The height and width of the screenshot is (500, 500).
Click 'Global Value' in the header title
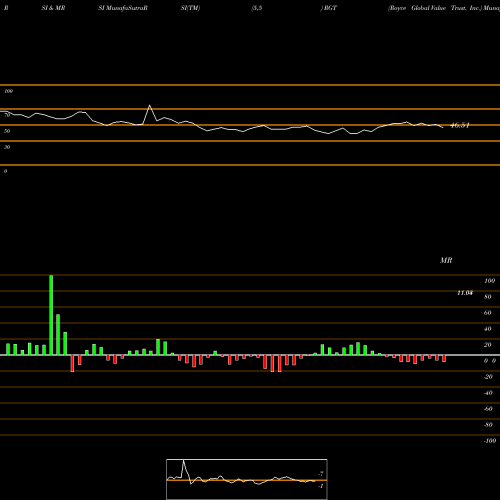pyautogui.click(x=429, y=8)
